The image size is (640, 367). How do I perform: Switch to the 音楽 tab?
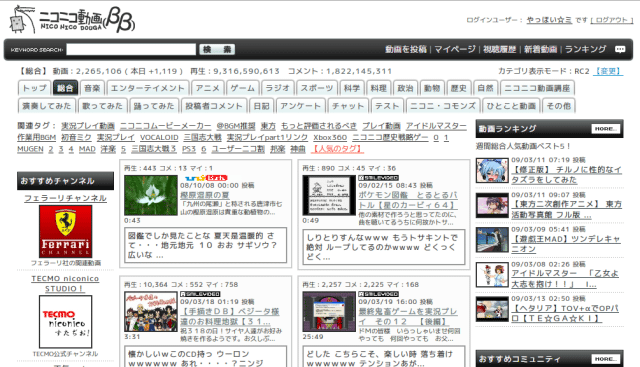coord(92,88)
